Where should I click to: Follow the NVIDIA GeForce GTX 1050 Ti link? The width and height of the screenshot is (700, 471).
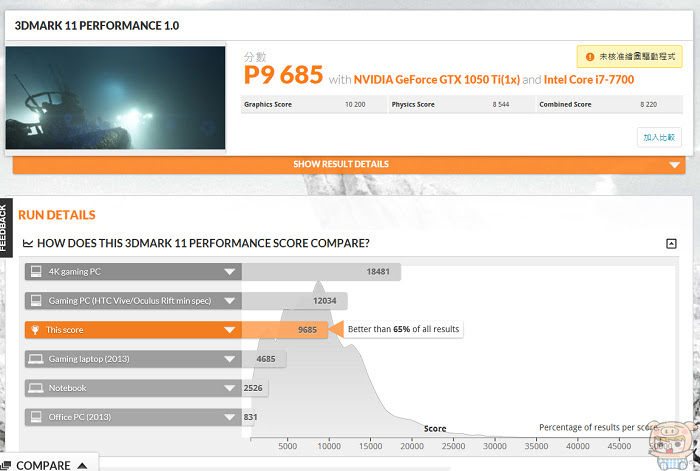pos(437,79)
